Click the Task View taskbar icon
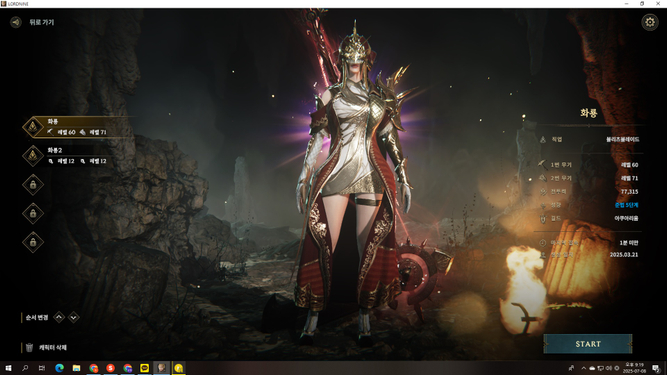Screen dimensions: 667x375 tap(42, 368)
